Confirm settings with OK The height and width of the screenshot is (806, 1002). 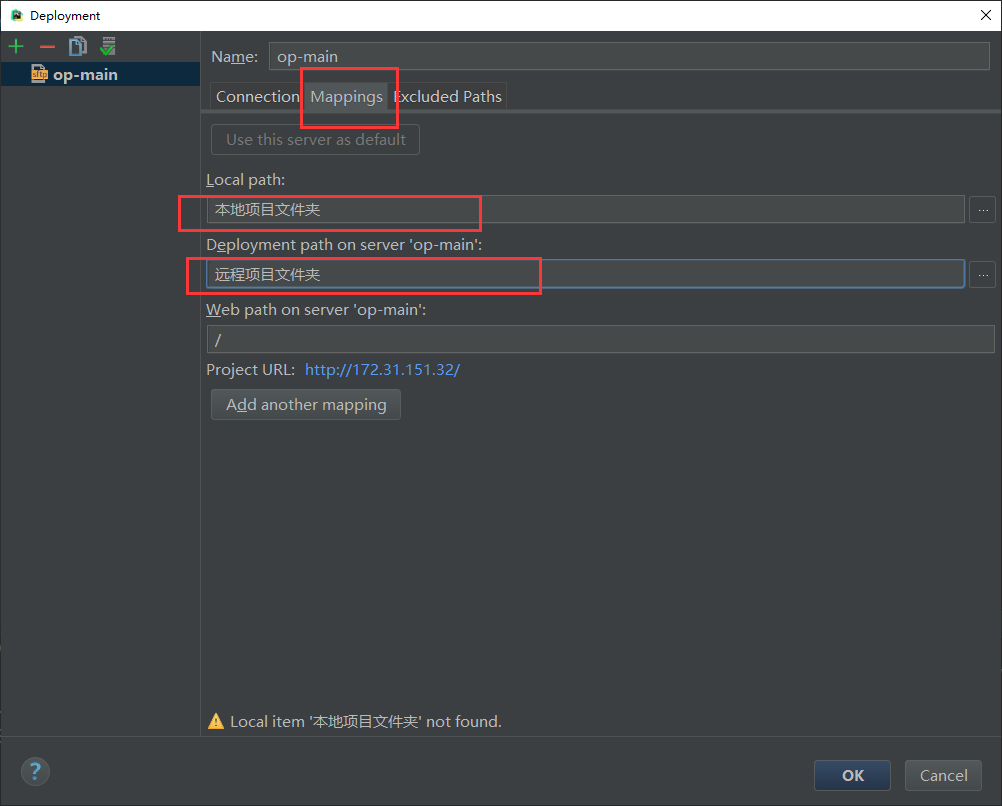(851, 775)
